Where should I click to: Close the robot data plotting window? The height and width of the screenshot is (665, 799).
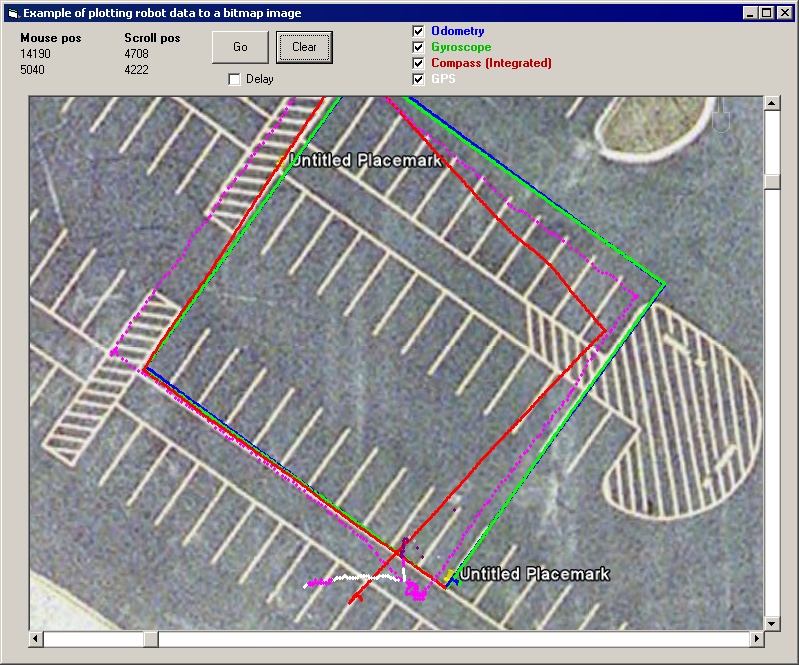[783, 13]
